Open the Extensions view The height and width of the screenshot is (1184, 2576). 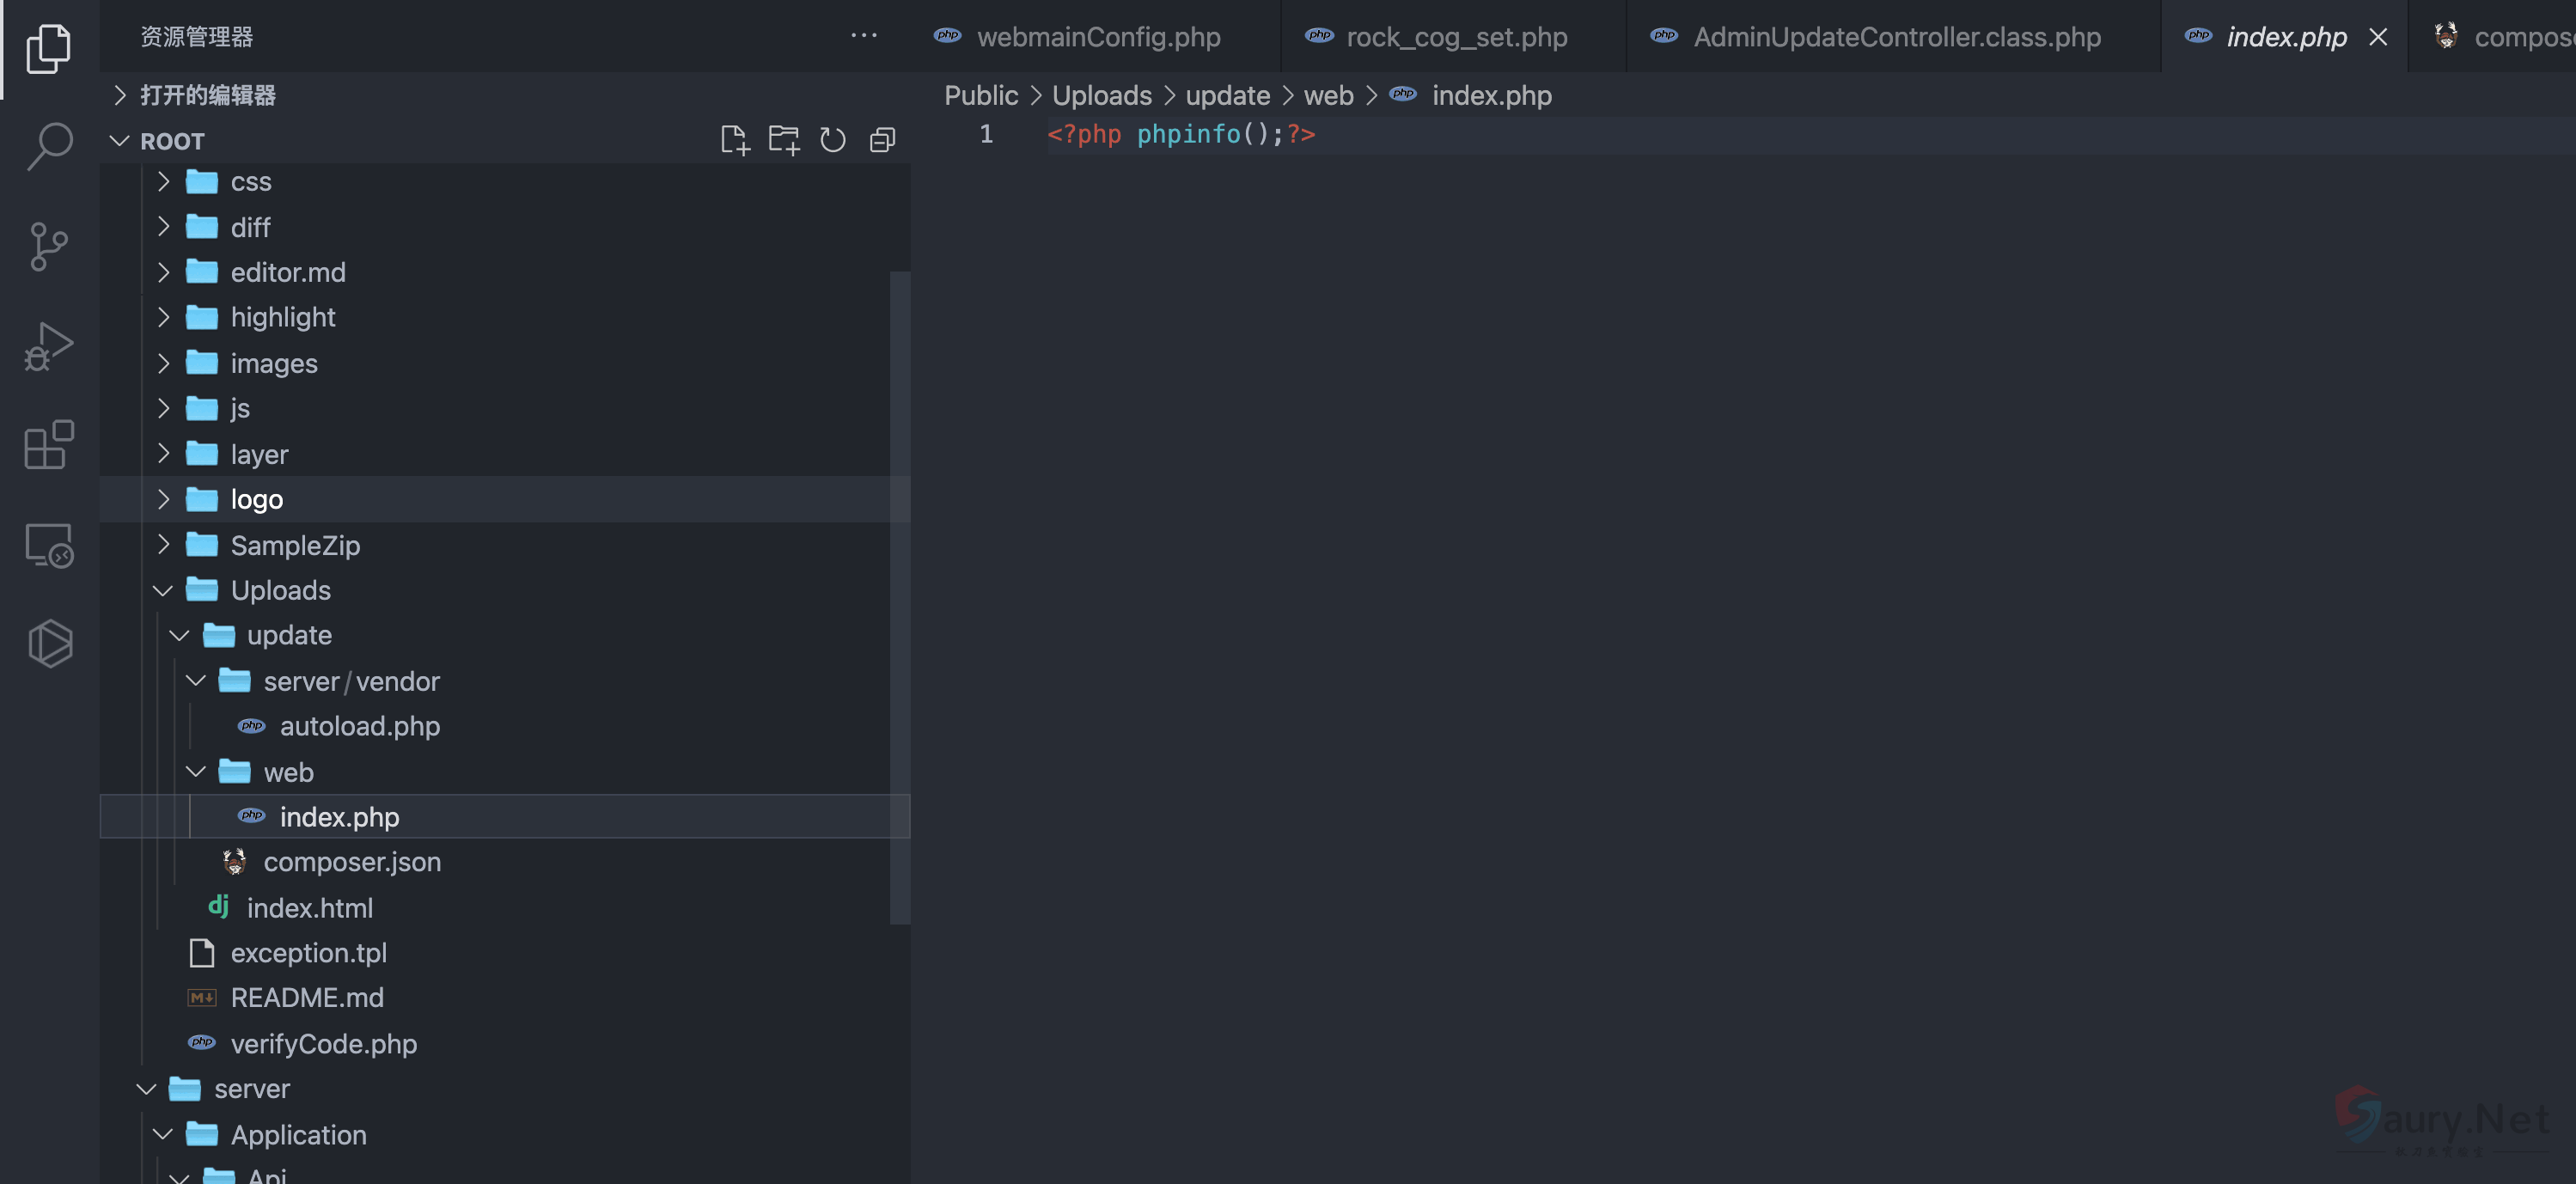[49, 445]
